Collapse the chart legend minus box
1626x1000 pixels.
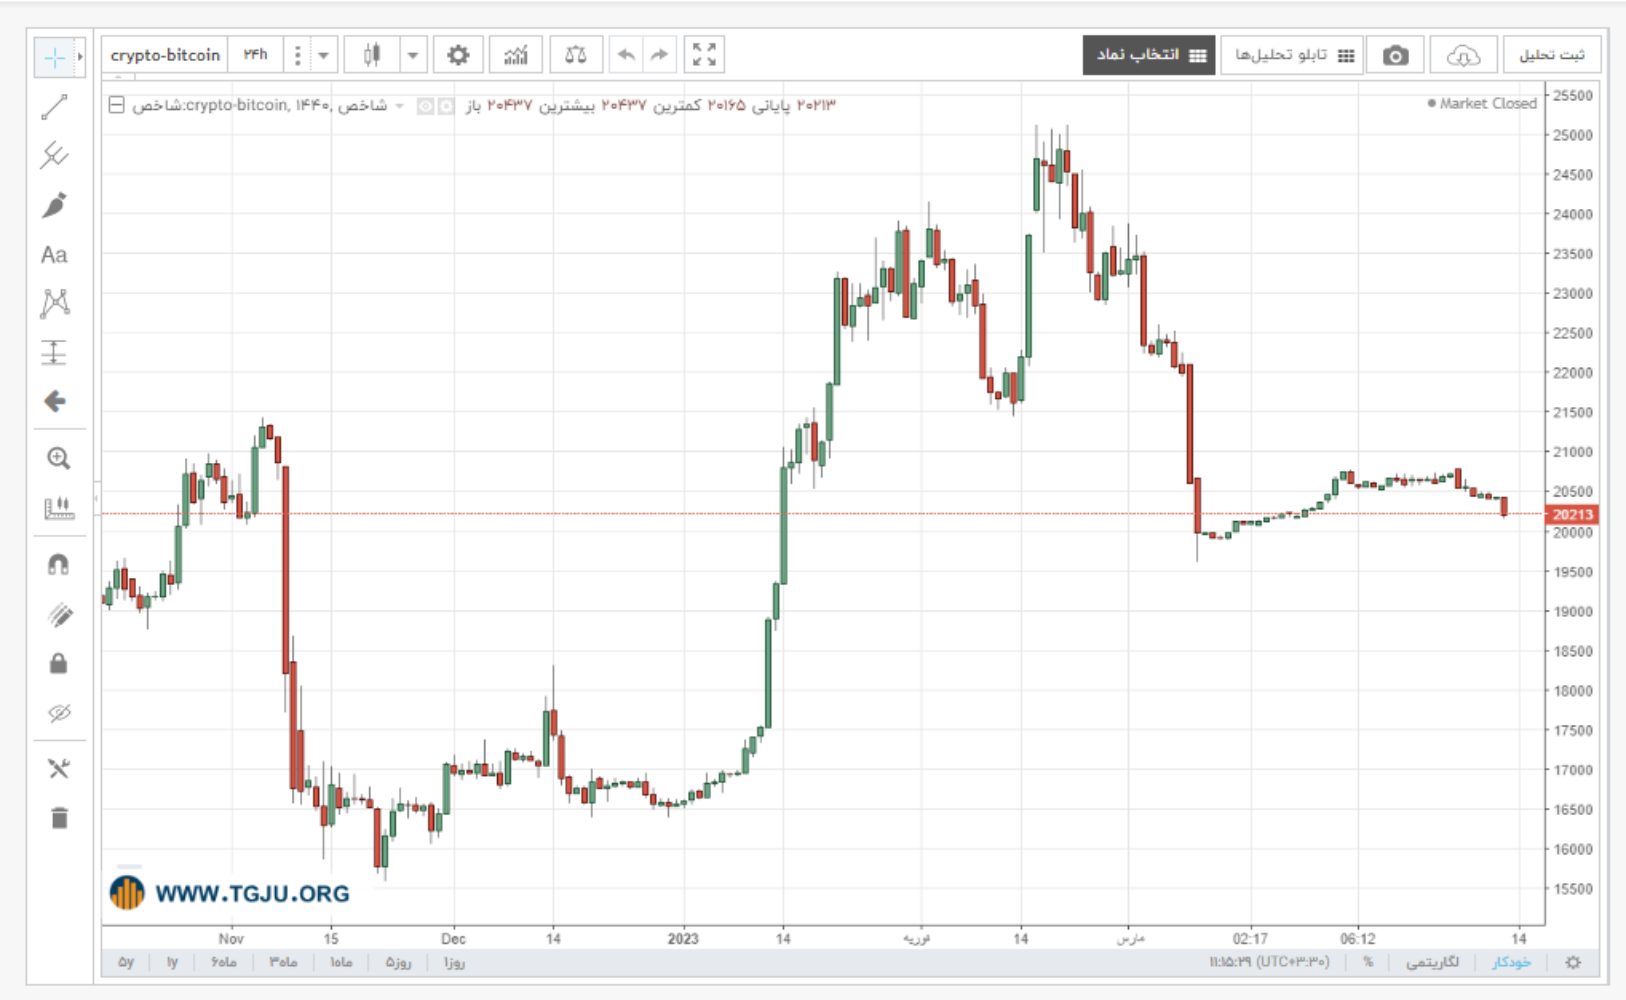116,105
